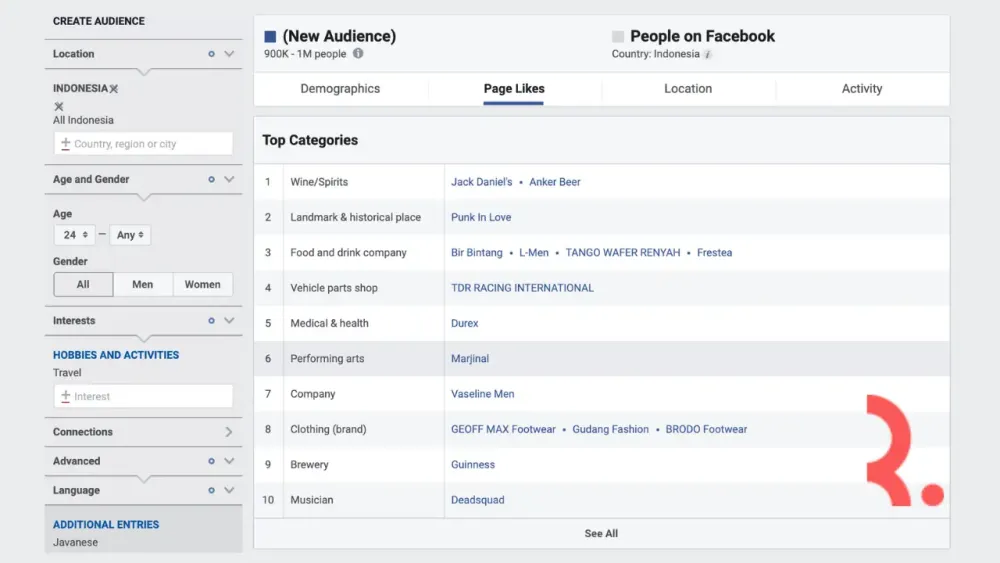1000x563 pixels.
Task: Open the GEOFF MAX Footwear link
Action: [x=503, y=430]
